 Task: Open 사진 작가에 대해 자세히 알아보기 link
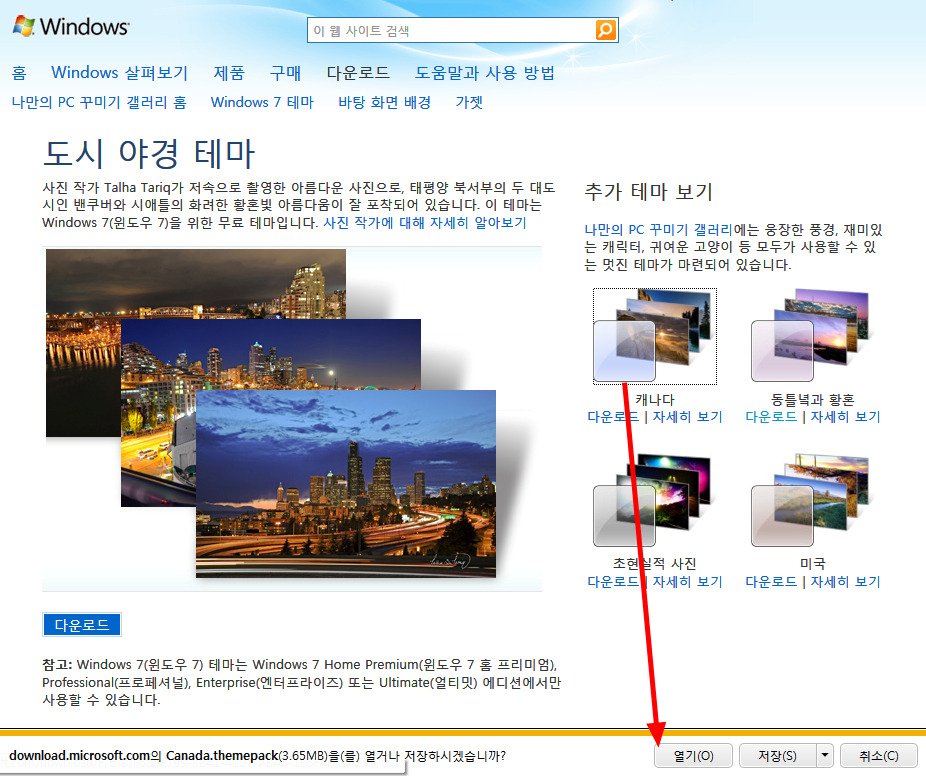425,223
